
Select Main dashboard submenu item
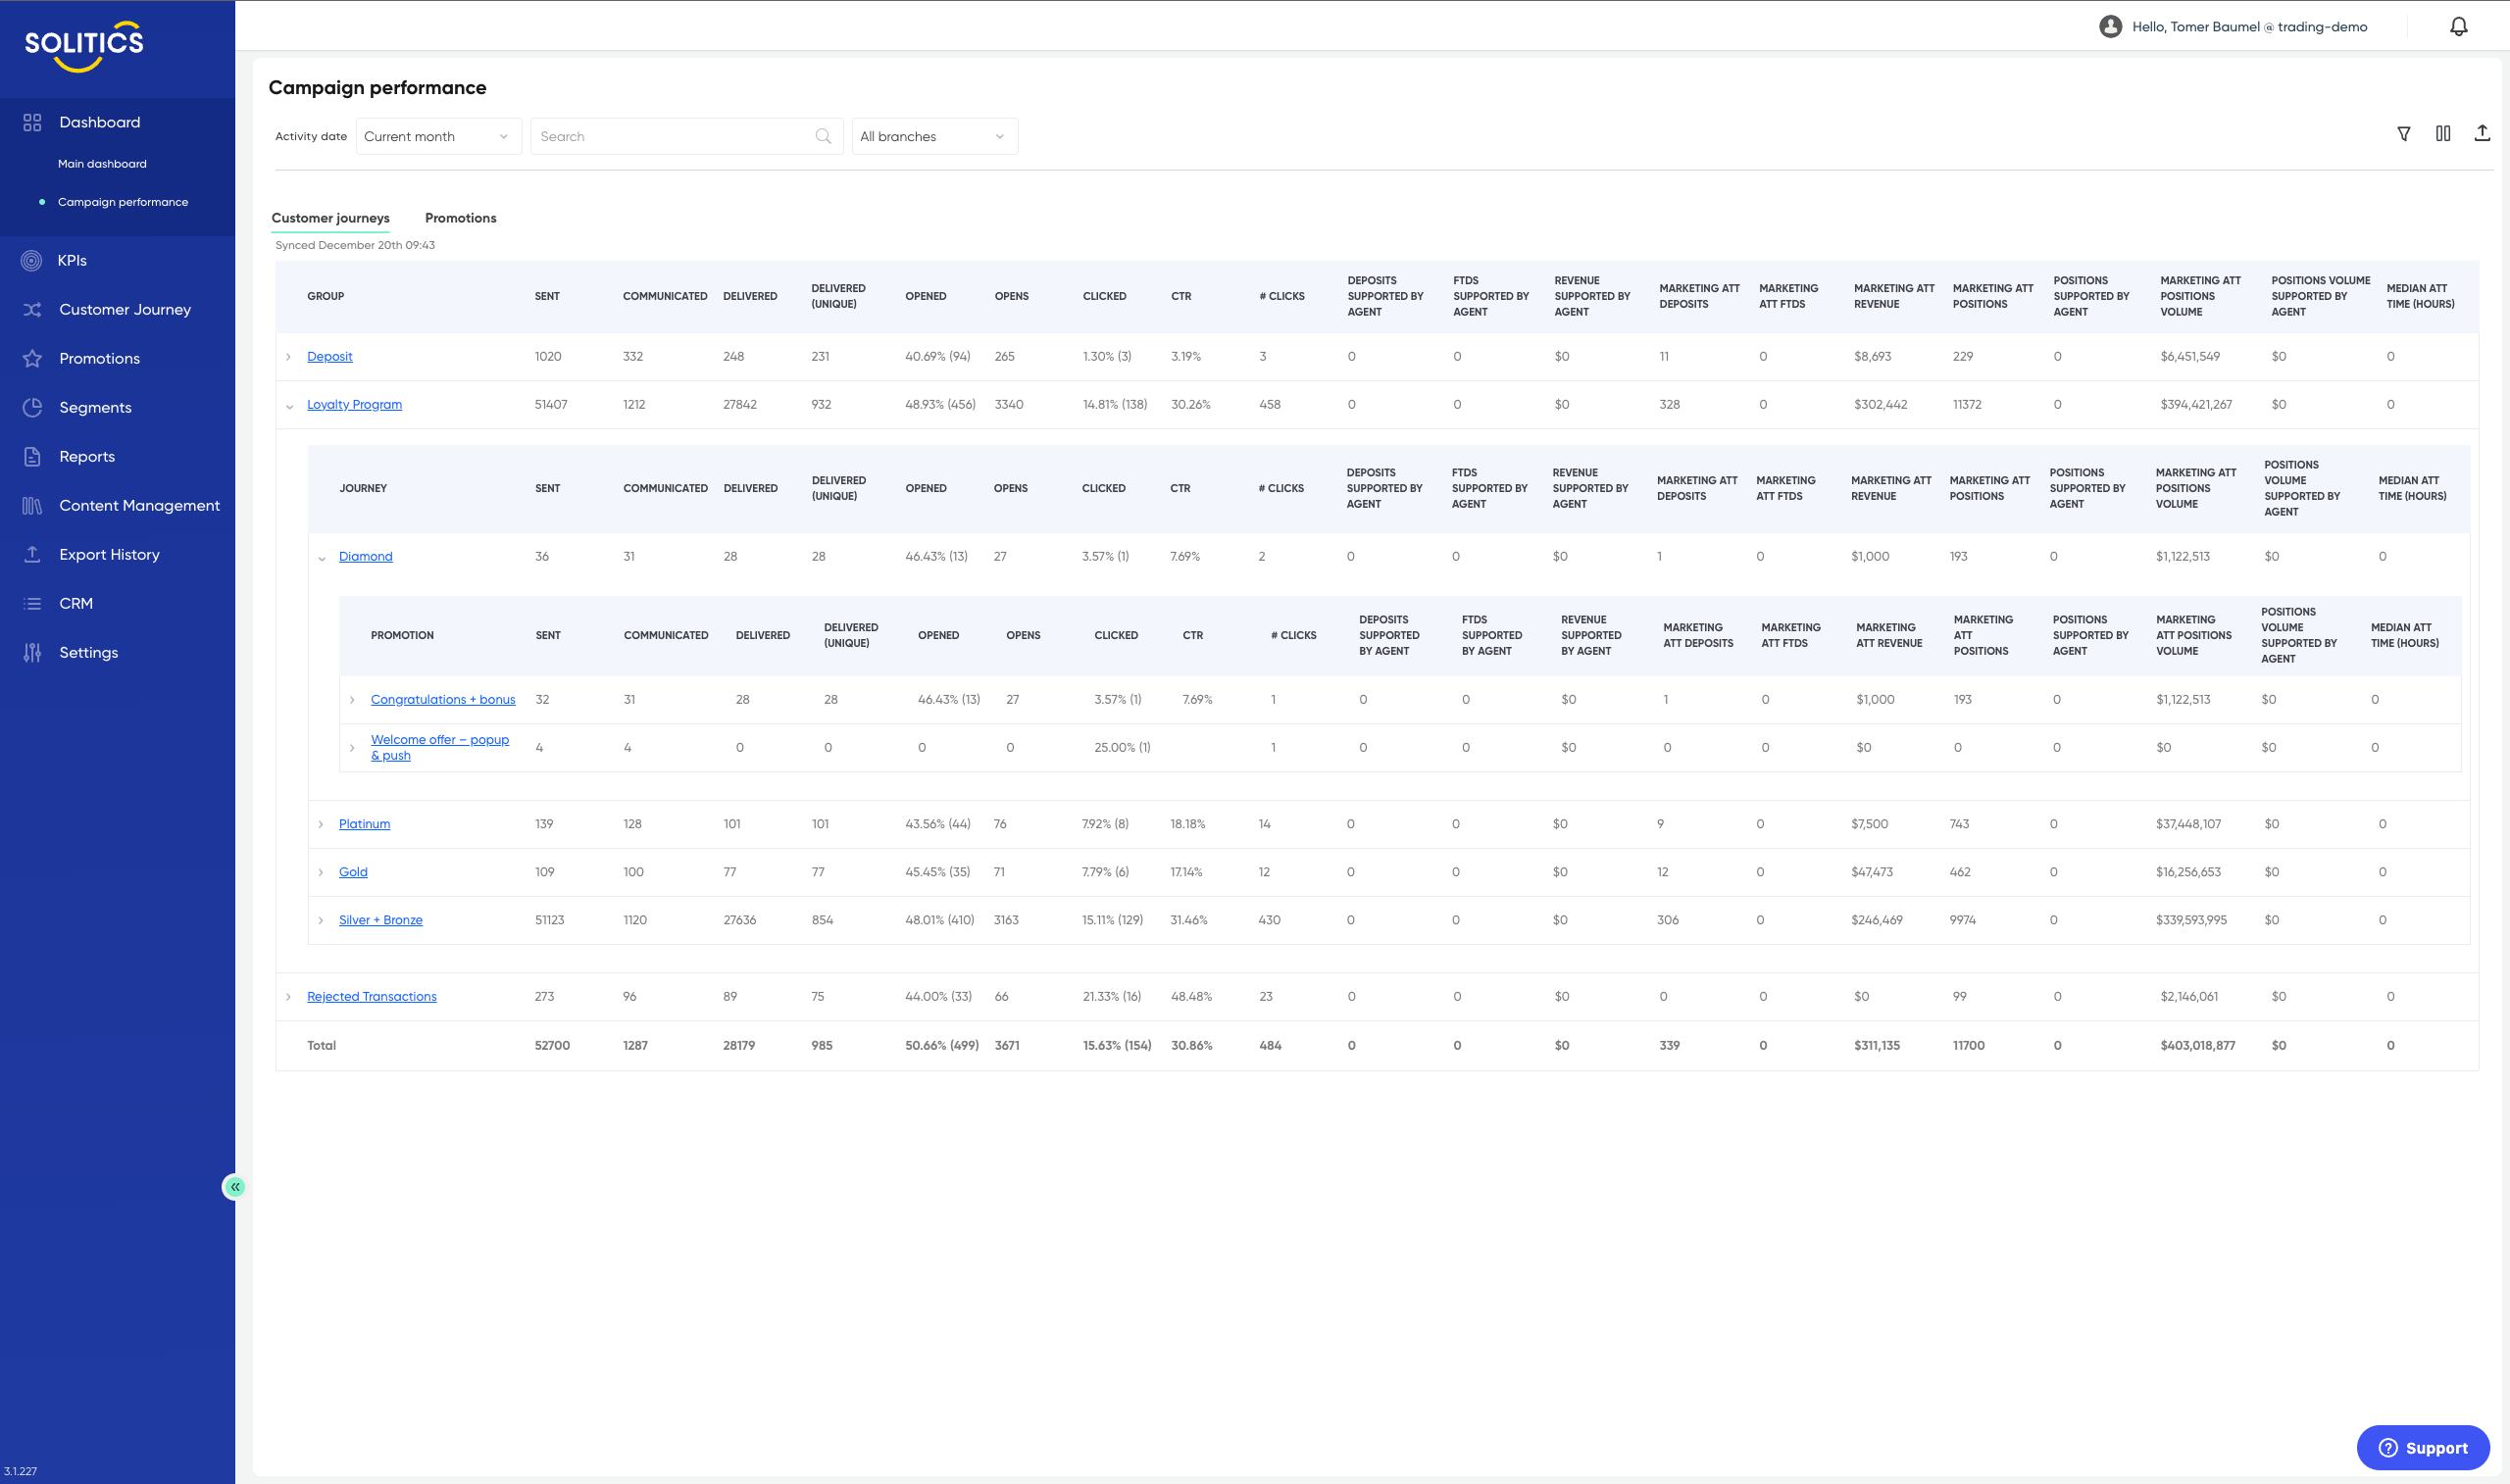point(102,163)
